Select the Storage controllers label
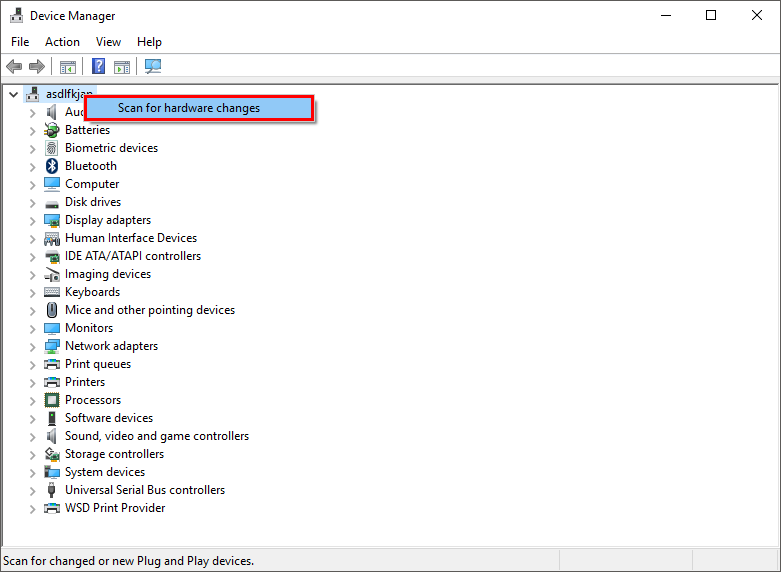The image size is (781, 572). pyautogui.click(x=115, y=454)
